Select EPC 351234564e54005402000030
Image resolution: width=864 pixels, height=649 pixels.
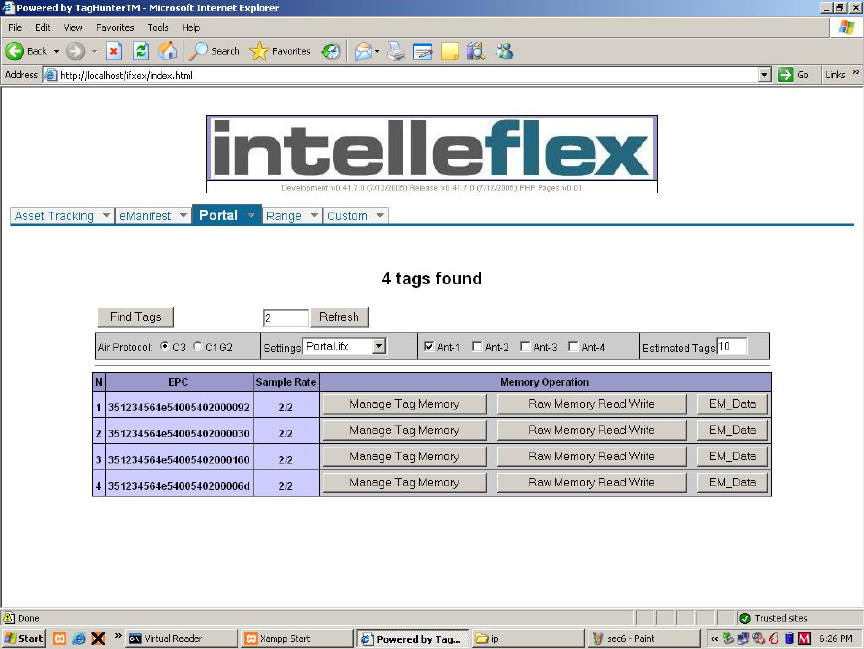pos(179,434)
